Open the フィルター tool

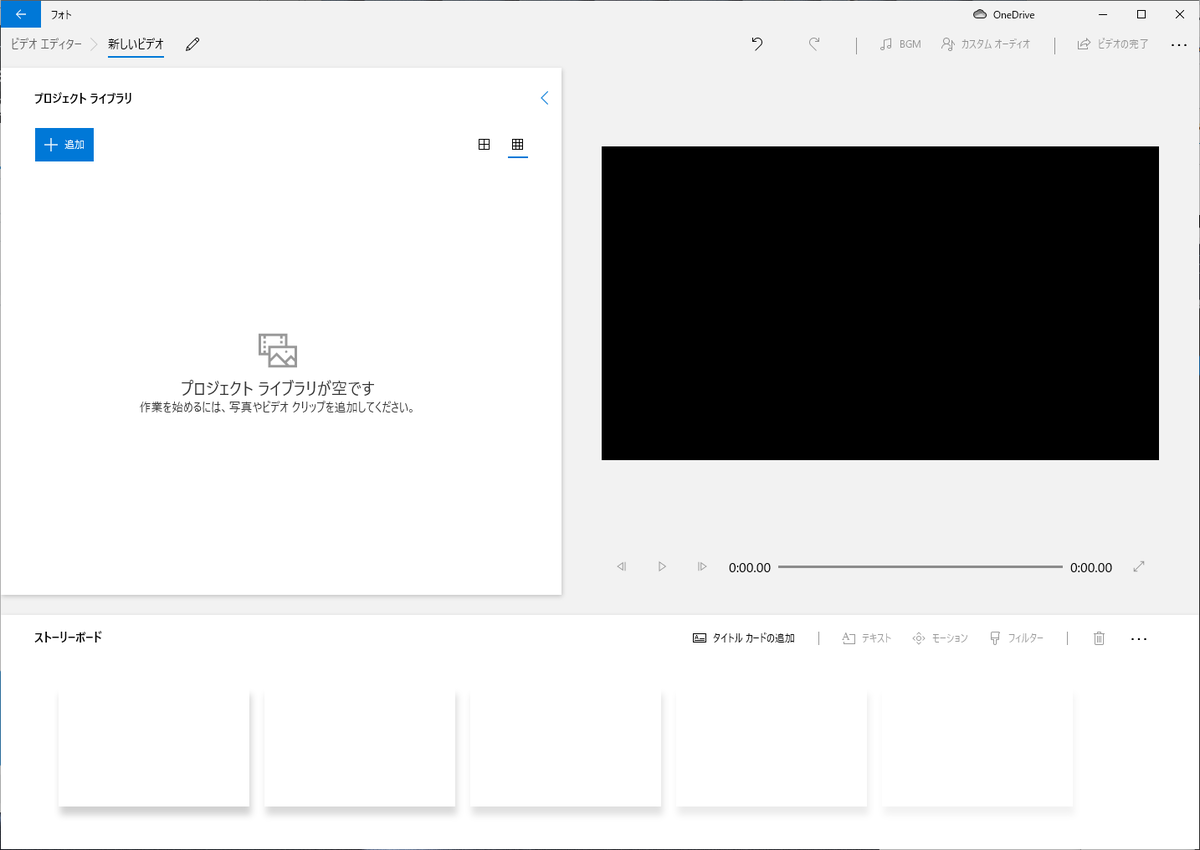pos(1016,638)
